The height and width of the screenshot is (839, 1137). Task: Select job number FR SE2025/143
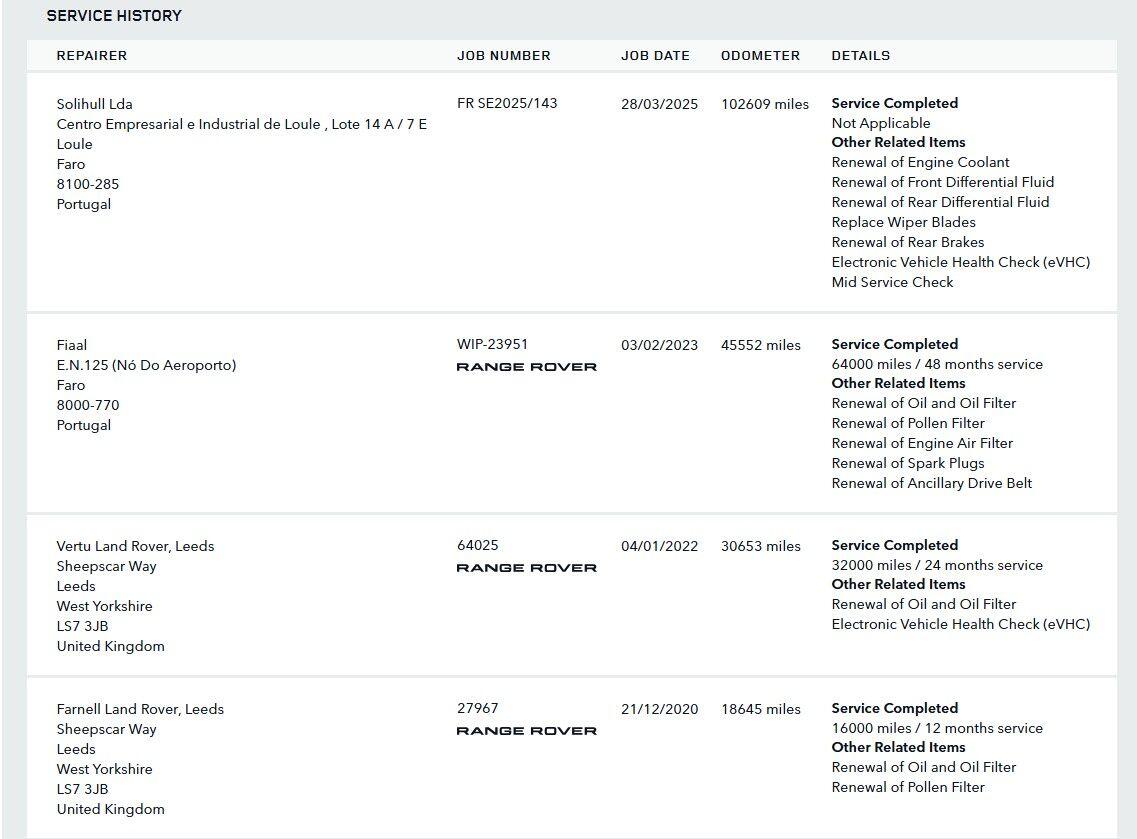click(507, 104)
